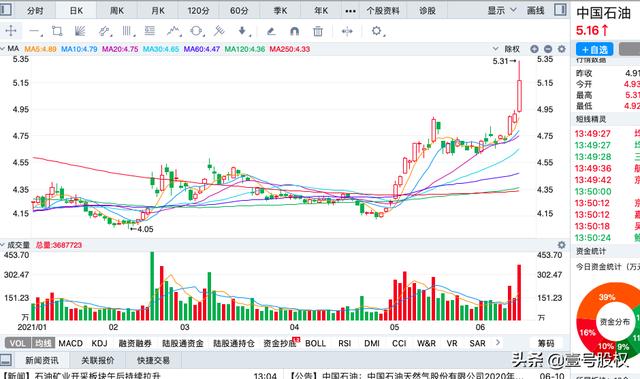This screenshot has width=640, height=379.
Task: Toggle the VOL indicator button
Action: 18,343
